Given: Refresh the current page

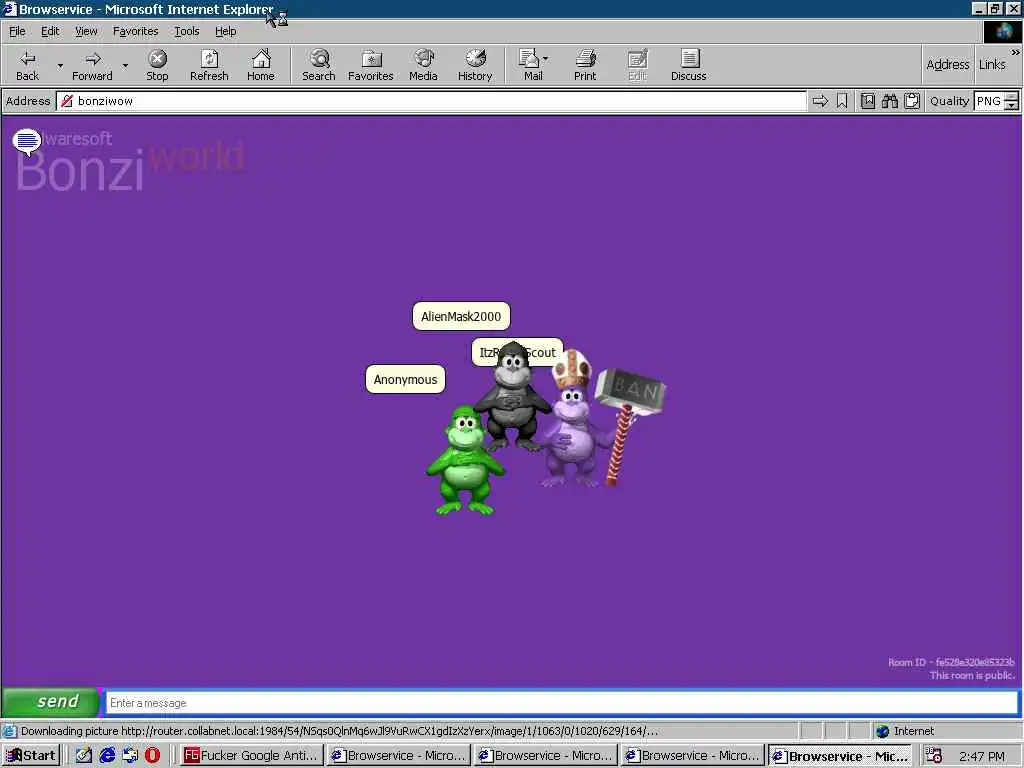Looking at the screenshot, I should tap(209, 65).
